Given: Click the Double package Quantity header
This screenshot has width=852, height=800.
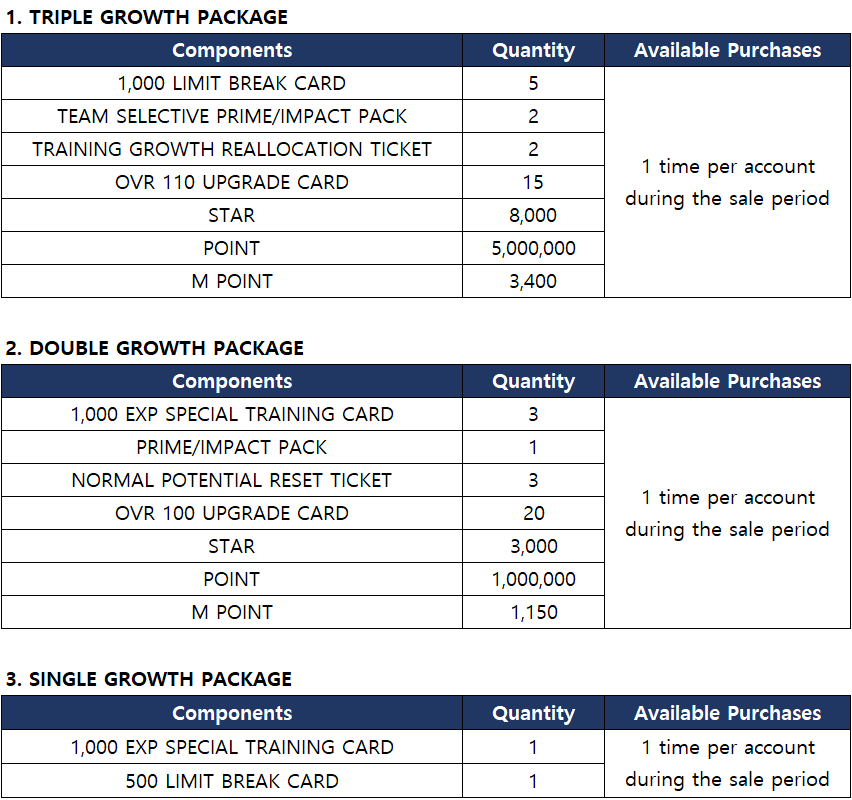Looking at the screenshot, I should 533,381.
